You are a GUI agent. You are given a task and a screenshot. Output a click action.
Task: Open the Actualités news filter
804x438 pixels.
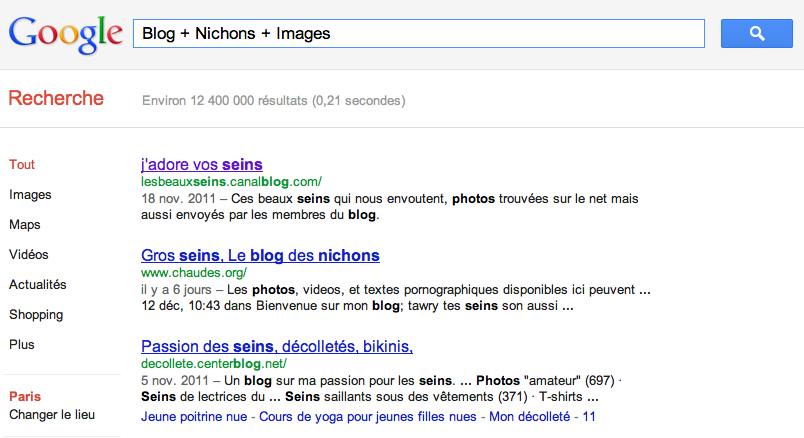pos(37,285)
